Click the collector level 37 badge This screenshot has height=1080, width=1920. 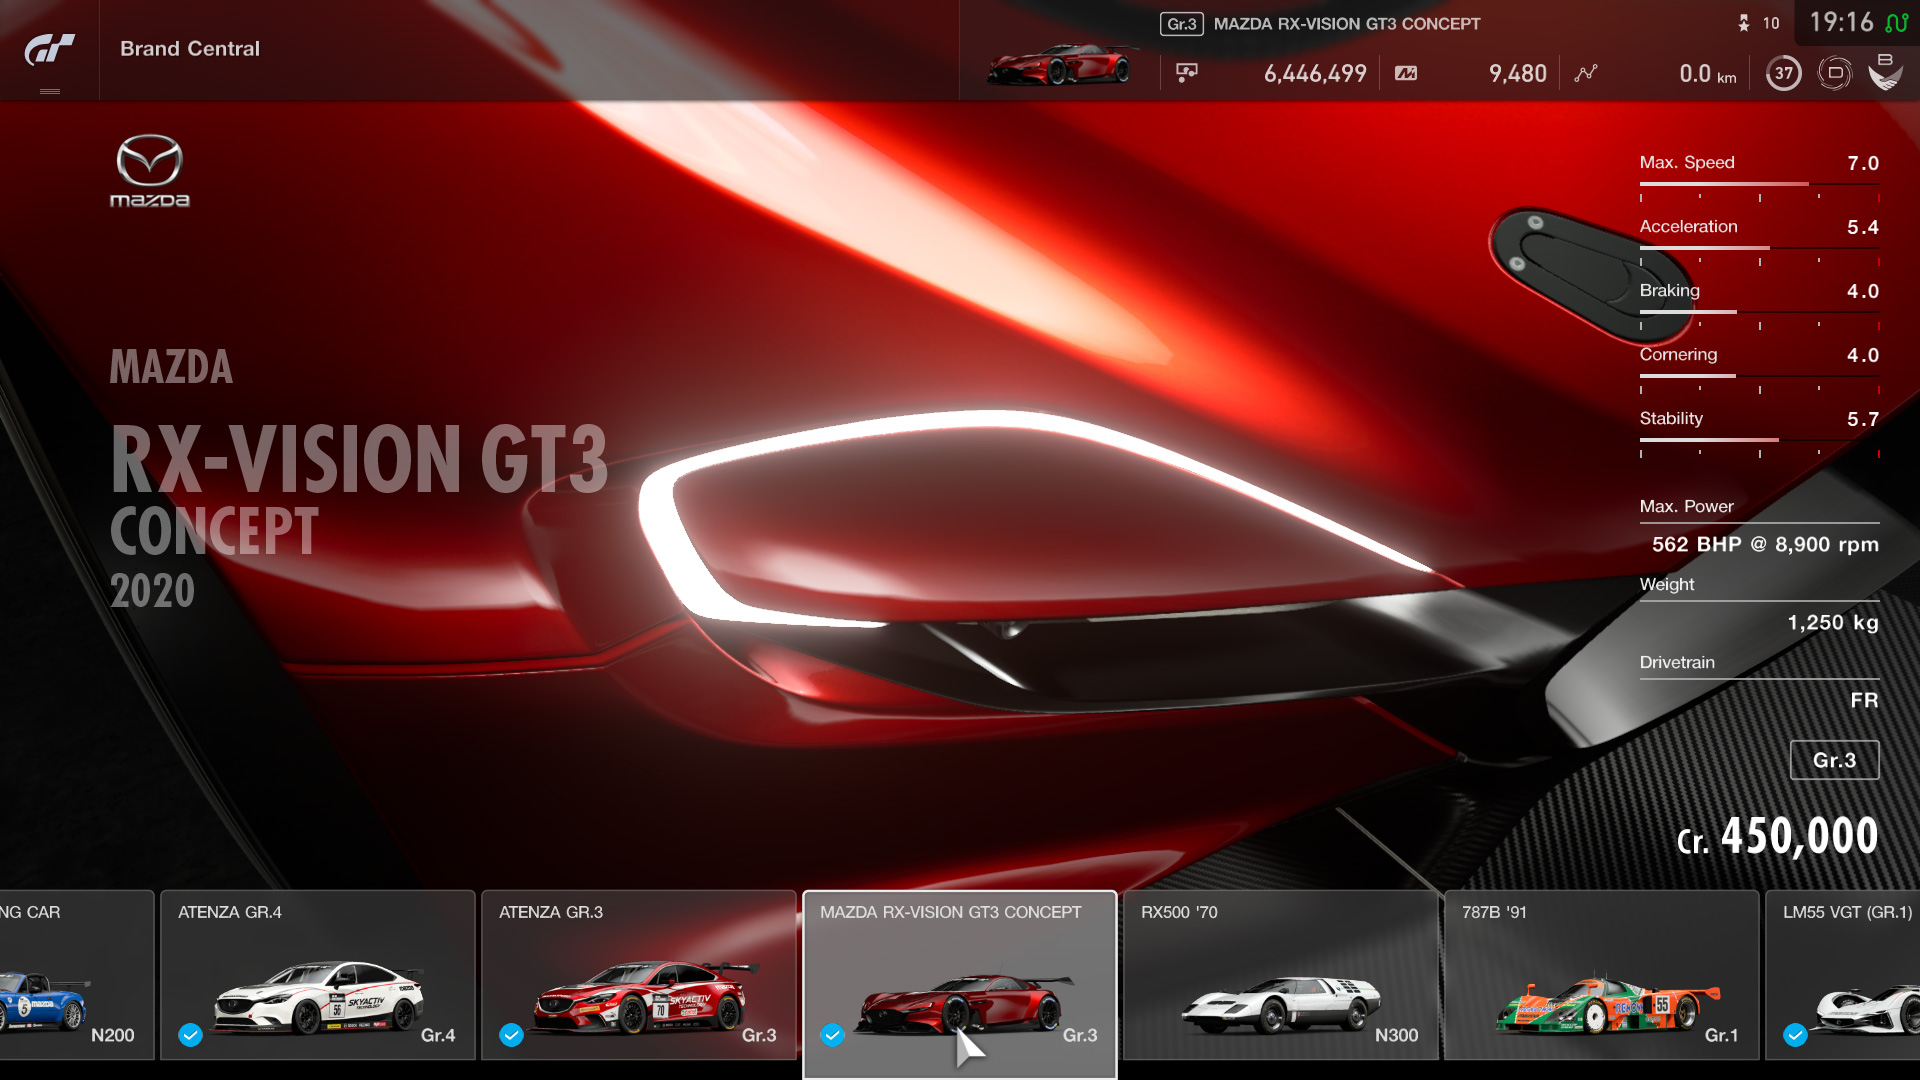[x=1783, y=73]
